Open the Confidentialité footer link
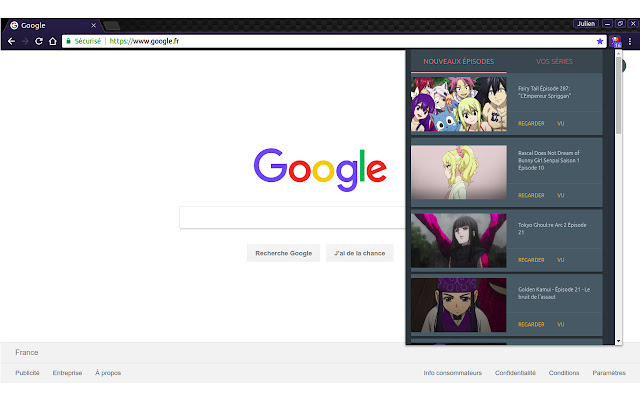This screenshot has width=640, height=400. (x=515, y=373)
